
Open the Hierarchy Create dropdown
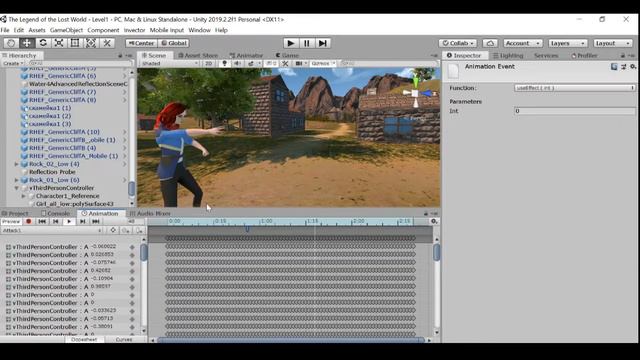pos(13,64)
